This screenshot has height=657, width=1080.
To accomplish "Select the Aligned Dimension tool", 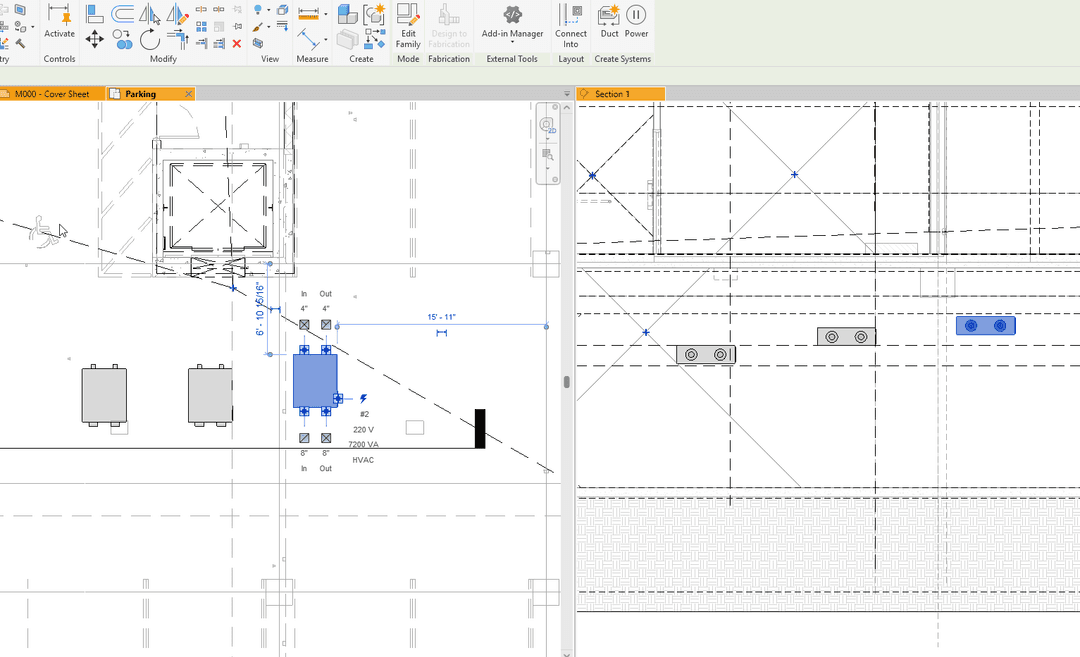I will (308, 13).
